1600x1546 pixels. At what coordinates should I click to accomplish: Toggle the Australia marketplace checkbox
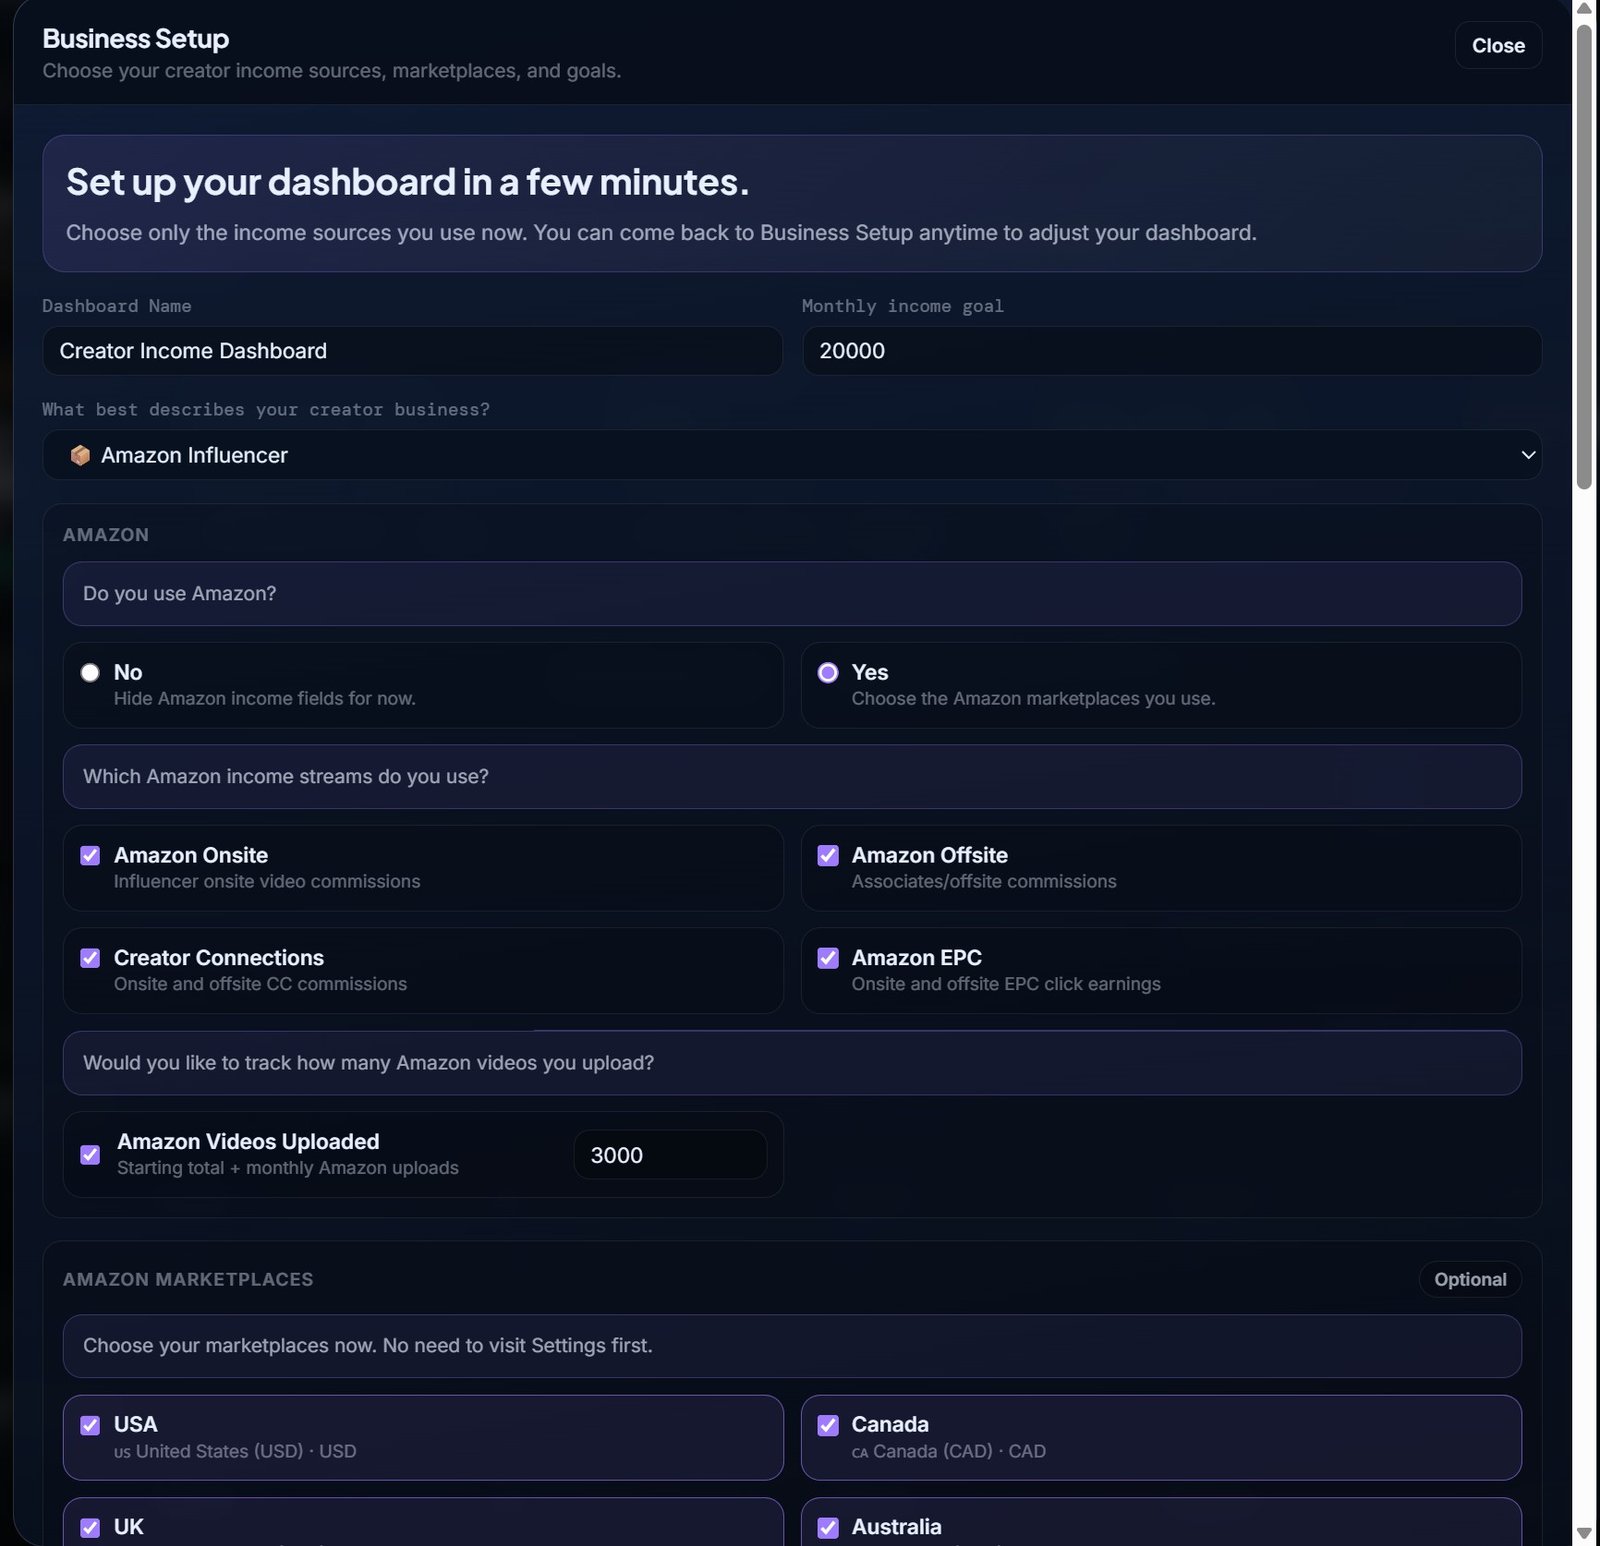(x=828, y=1528)
